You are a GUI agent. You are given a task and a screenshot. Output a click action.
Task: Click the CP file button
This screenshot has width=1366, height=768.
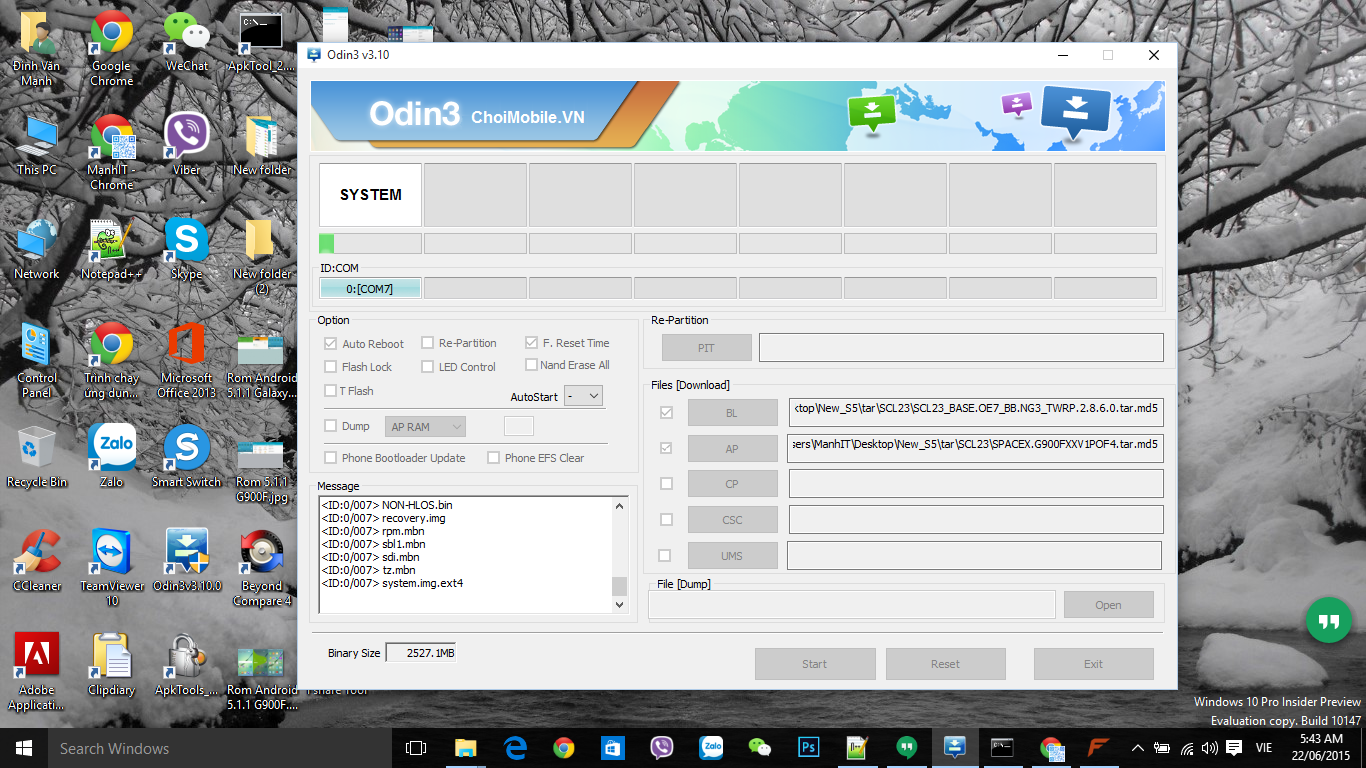tap(732, 484)
